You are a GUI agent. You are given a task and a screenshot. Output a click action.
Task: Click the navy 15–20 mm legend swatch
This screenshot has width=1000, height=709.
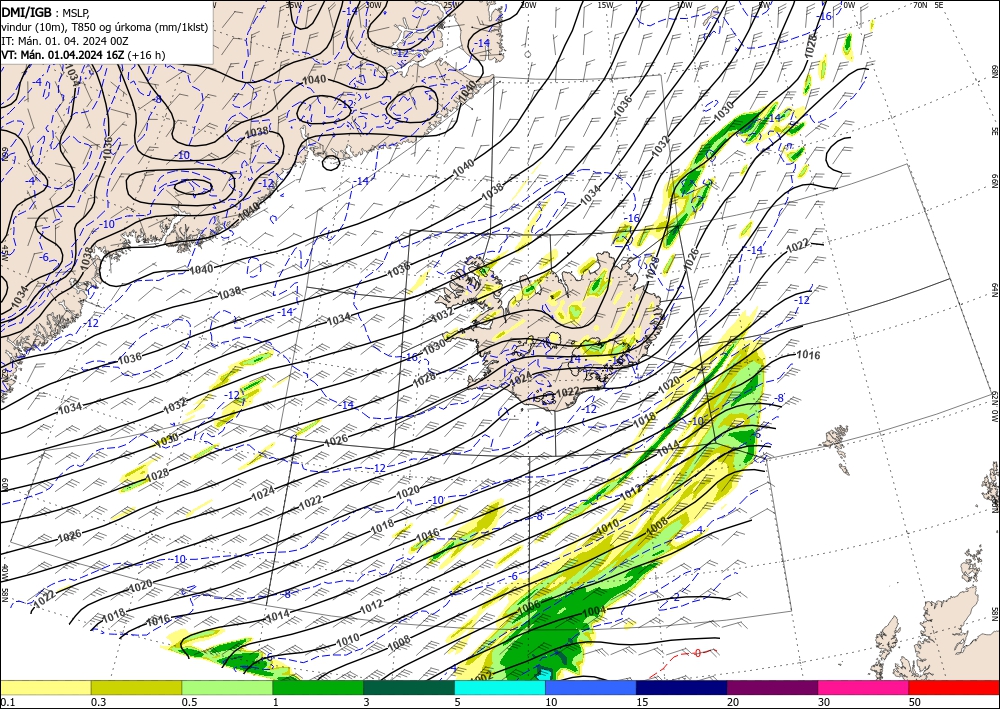682,687
